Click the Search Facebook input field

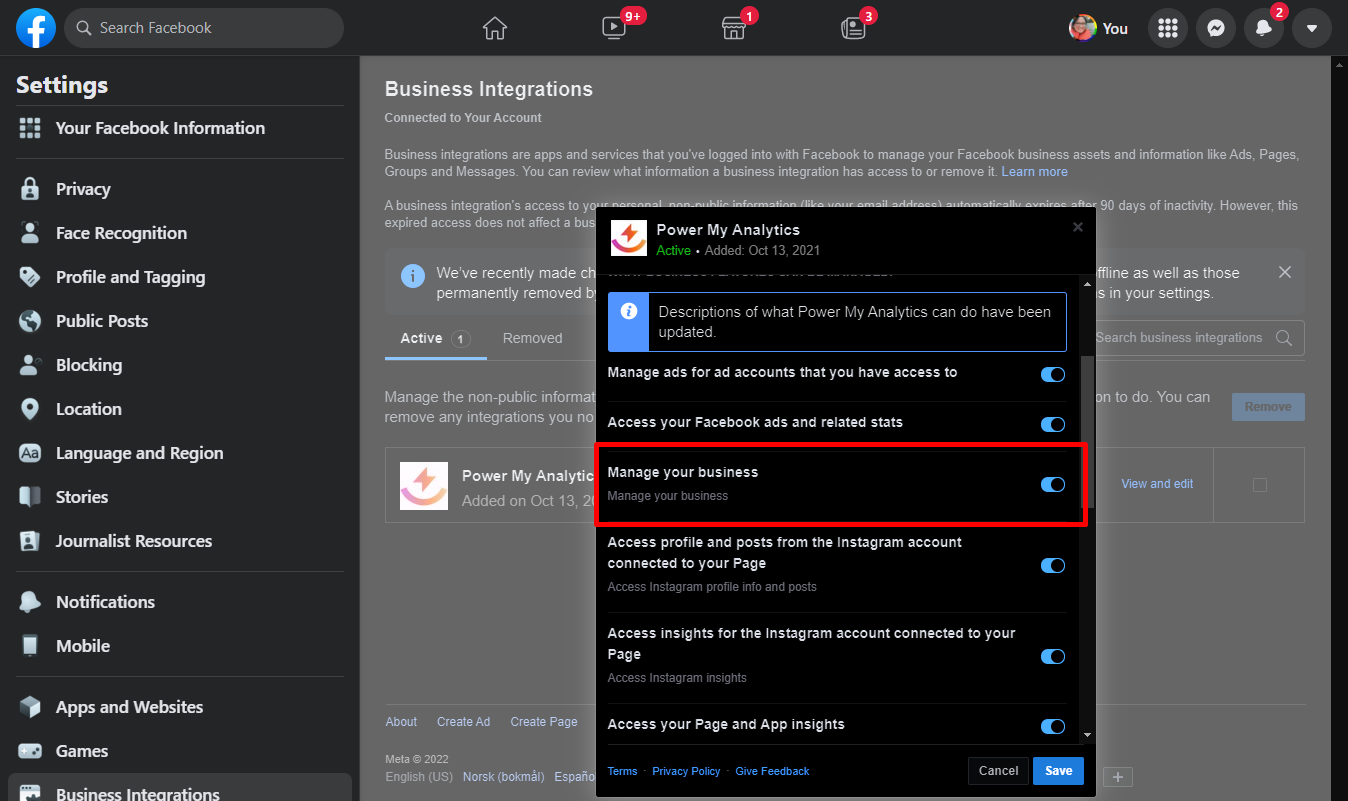[205, 28]
